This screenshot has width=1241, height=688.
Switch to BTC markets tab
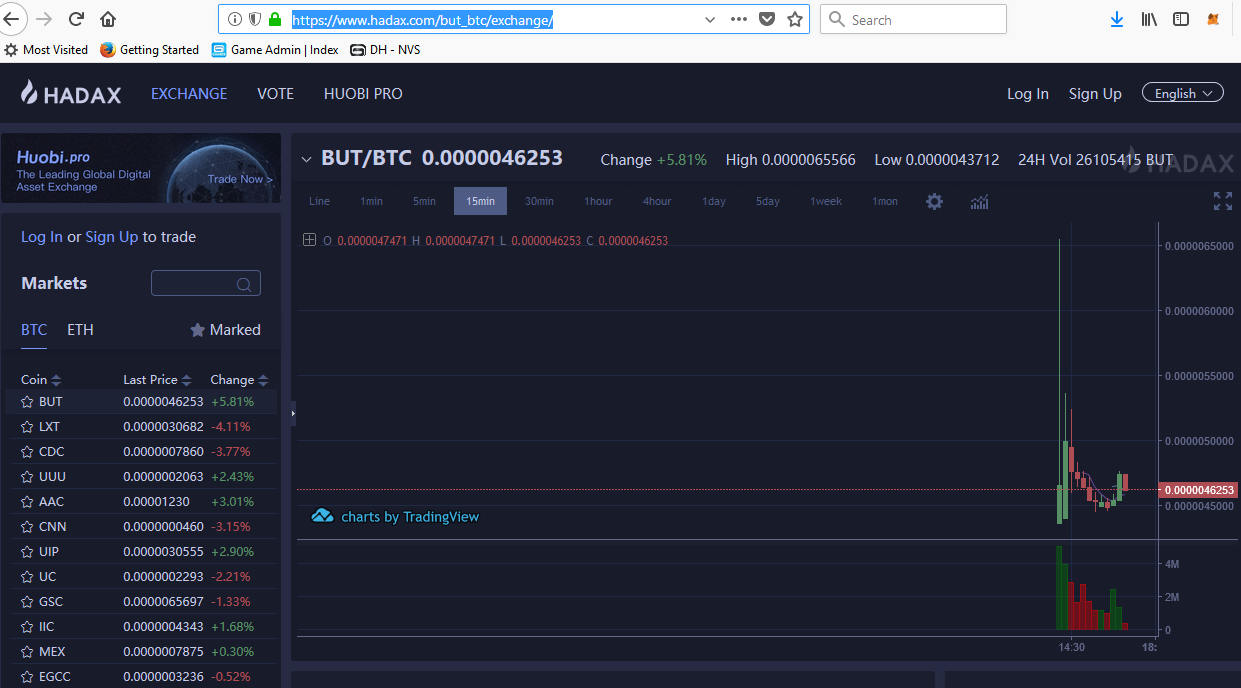click(34, 330)
